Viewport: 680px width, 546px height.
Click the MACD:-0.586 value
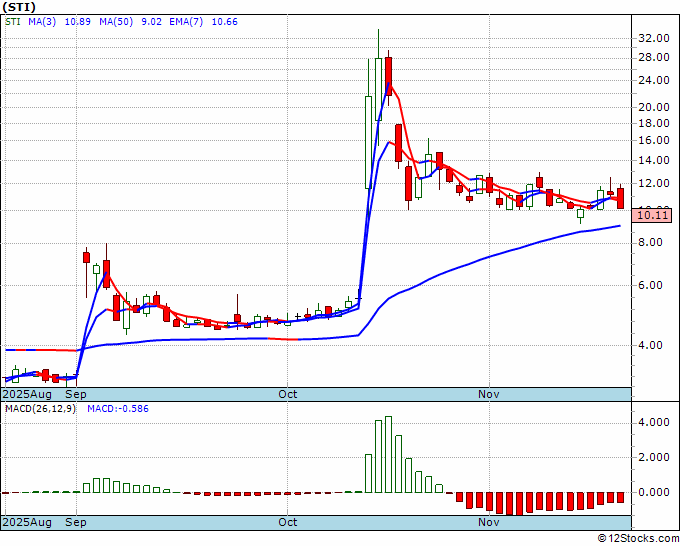(x=118, y=409)
